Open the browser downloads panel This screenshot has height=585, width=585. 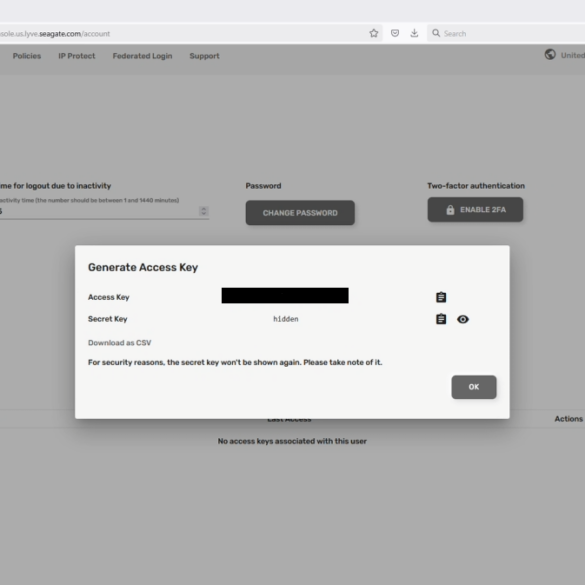414,33
